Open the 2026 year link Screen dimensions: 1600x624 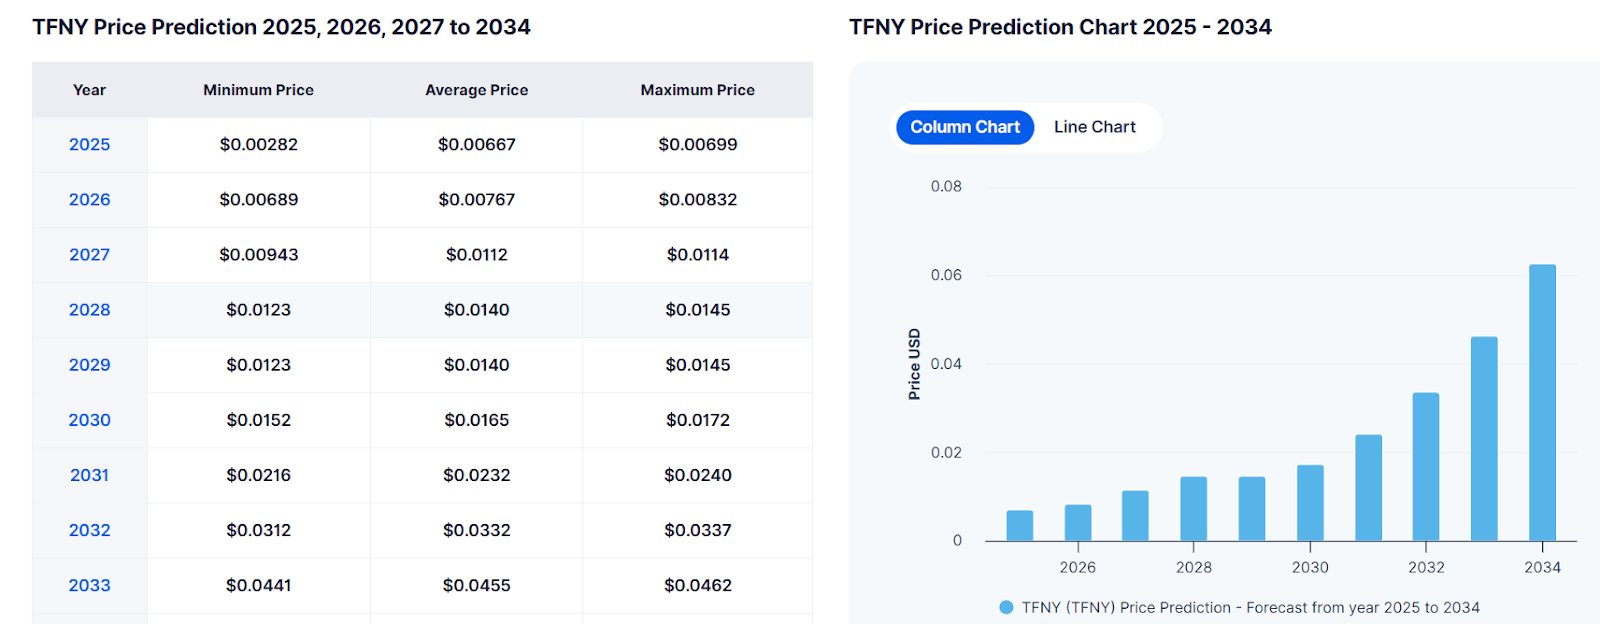tap(89, 200)
